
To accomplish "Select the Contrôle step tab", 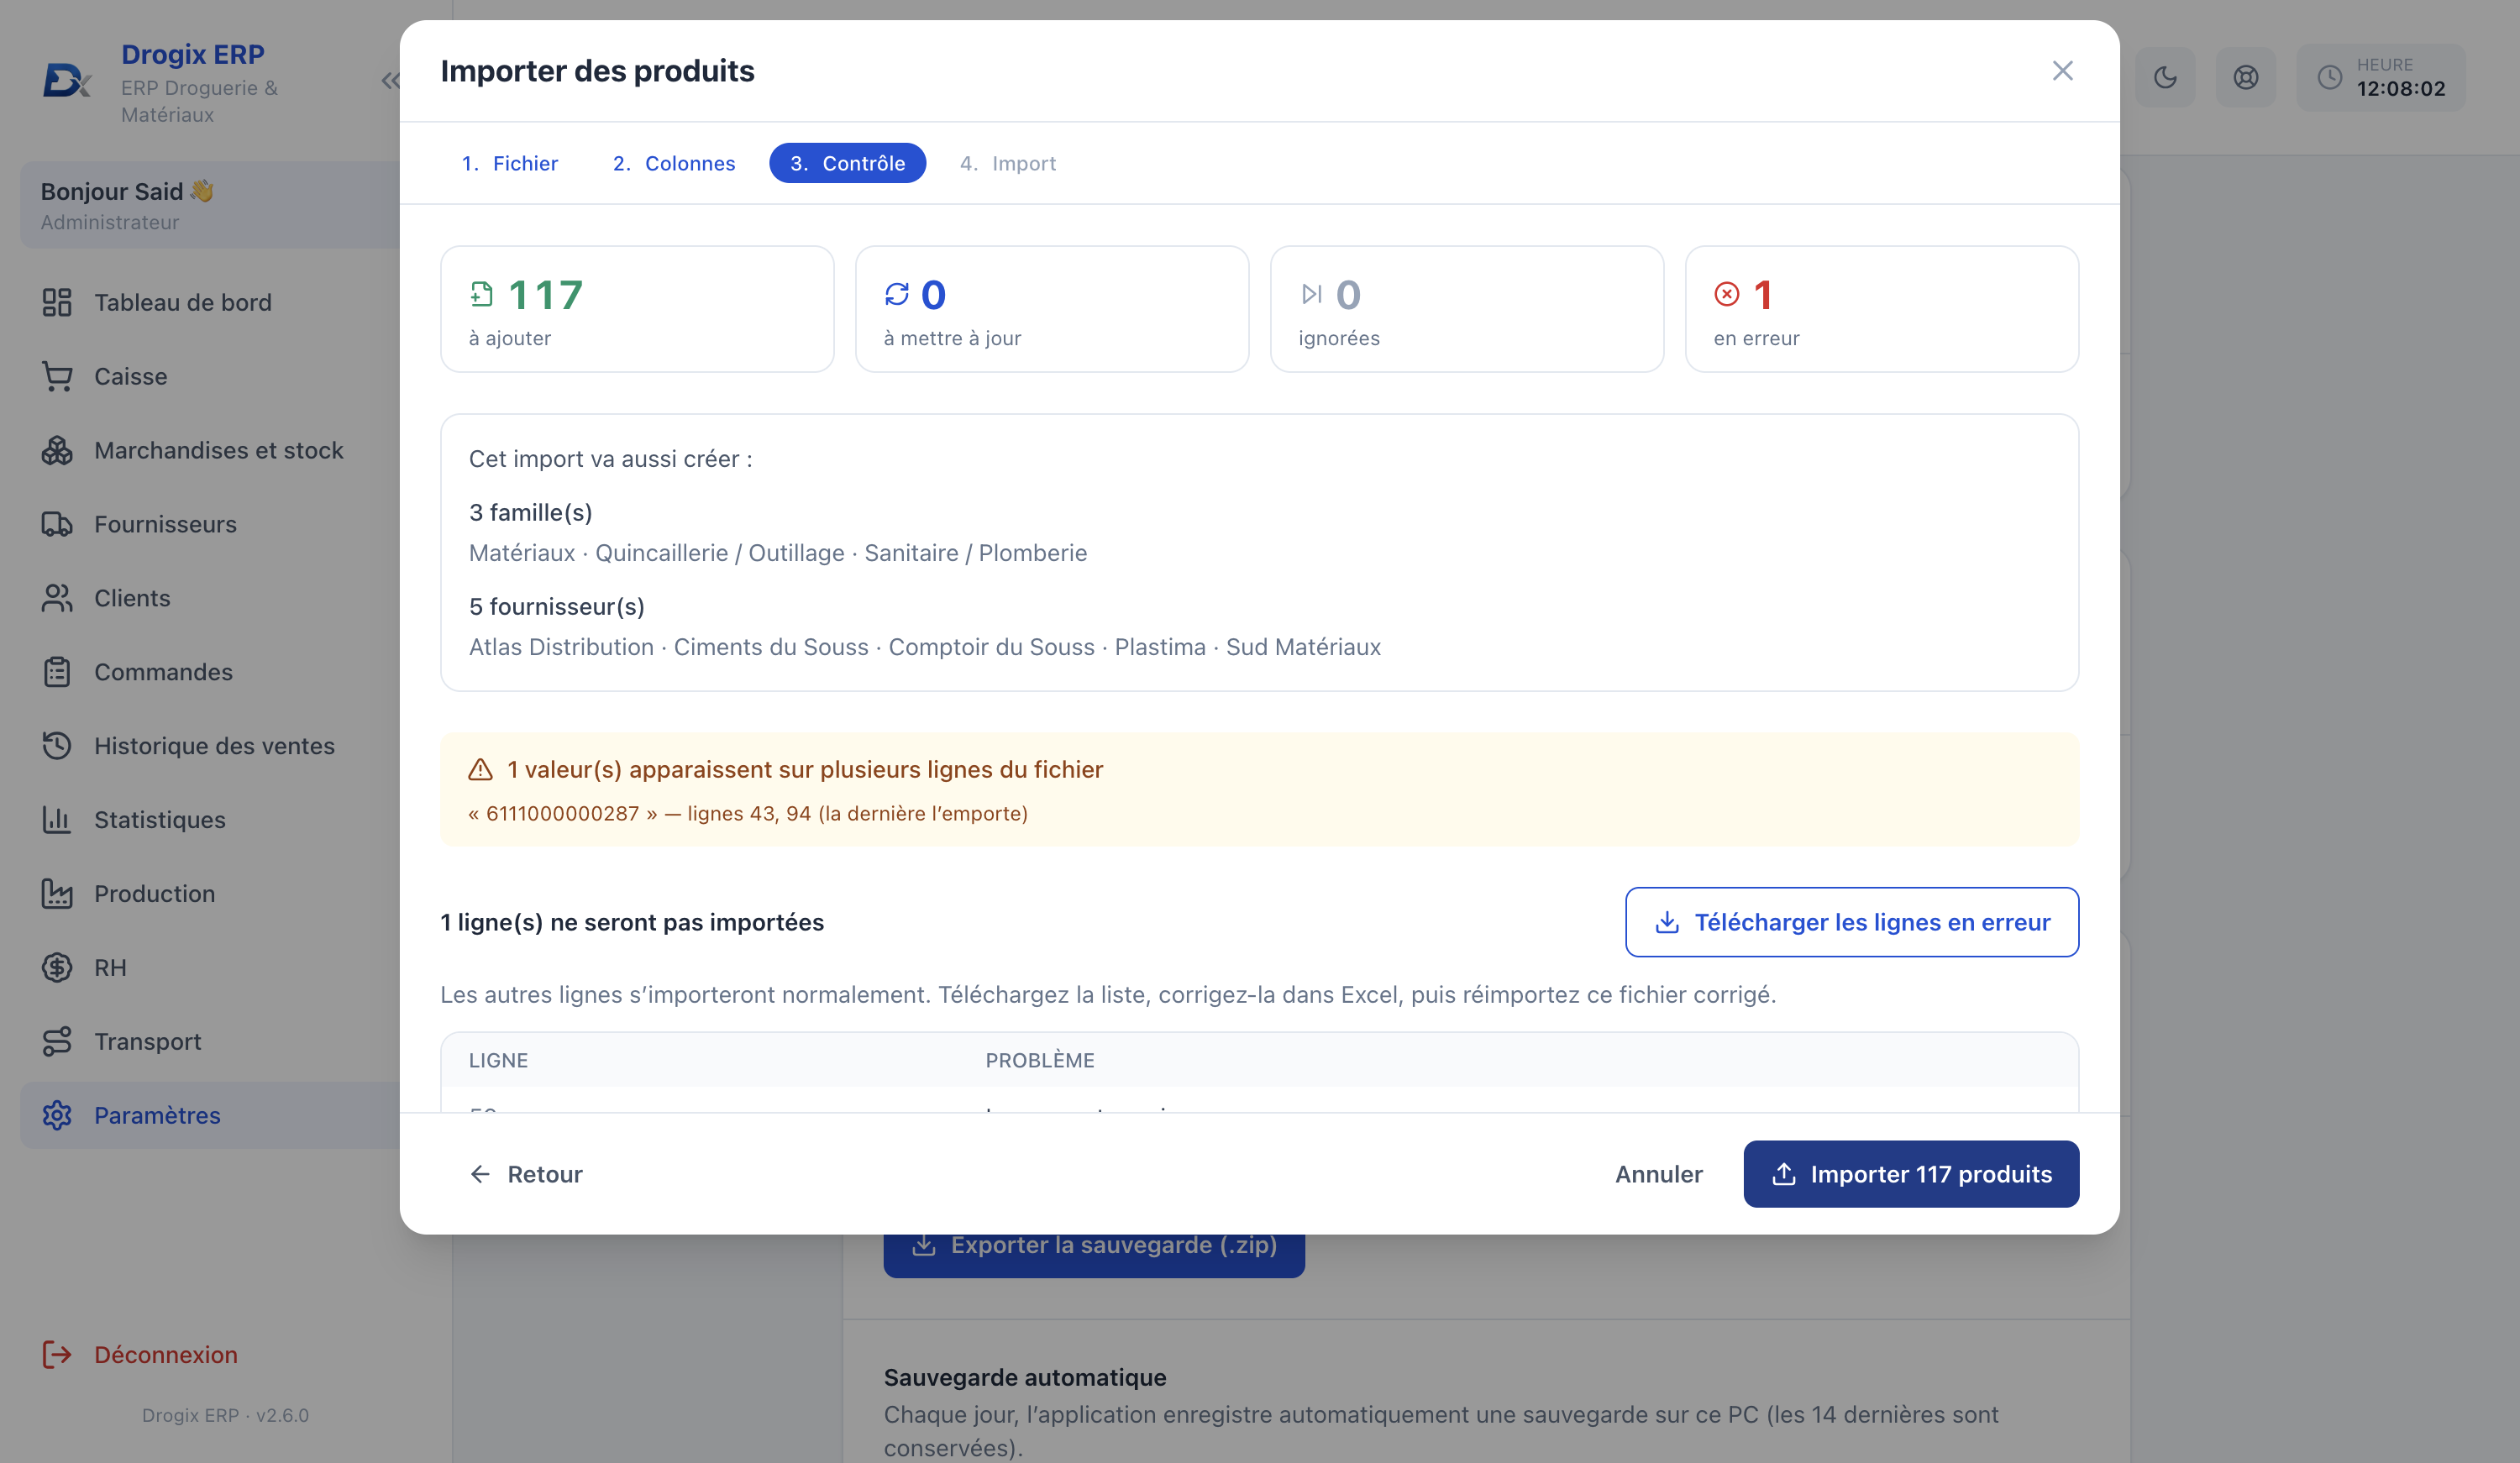I will point(847,163).
